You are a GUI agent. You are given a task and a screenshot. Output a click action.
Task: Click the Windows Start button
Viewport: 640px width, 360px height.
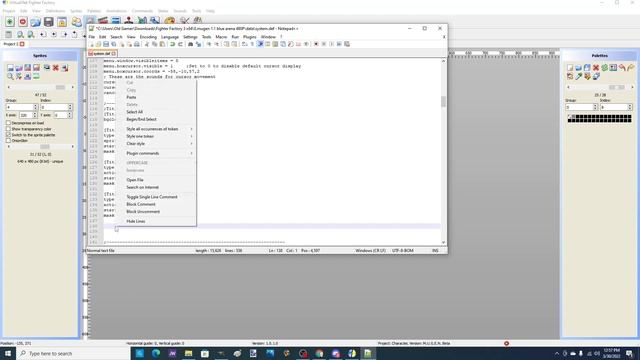pos(8,353)
